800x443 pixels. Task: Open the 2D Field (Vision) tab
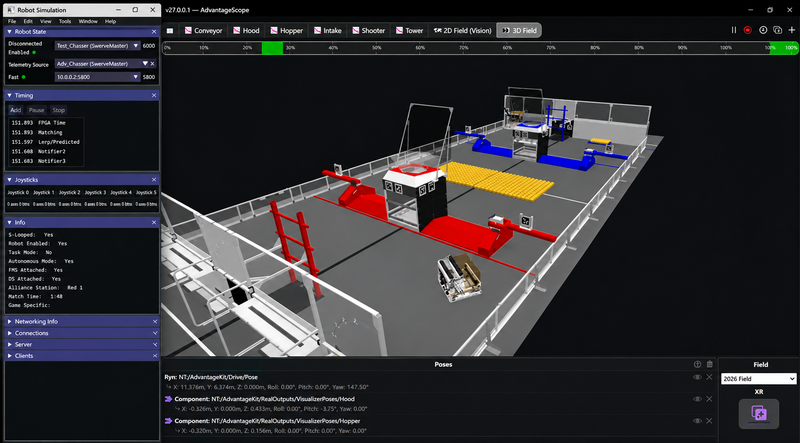point(462,31)
